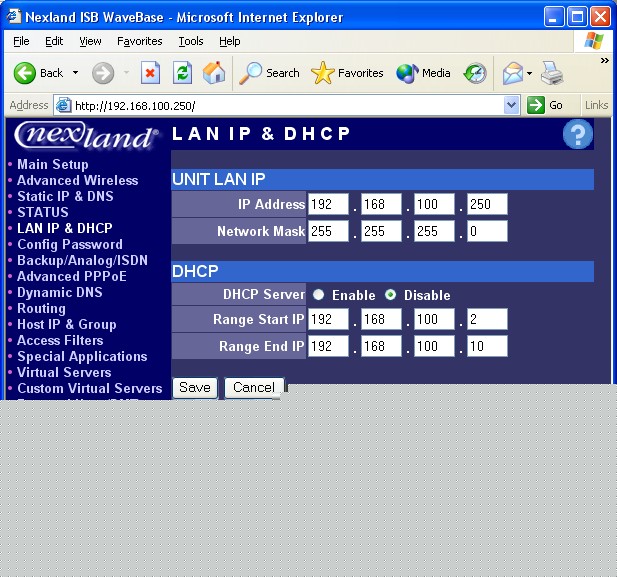Open the Tools menu

pyautogui.click(x=191, y=41)
